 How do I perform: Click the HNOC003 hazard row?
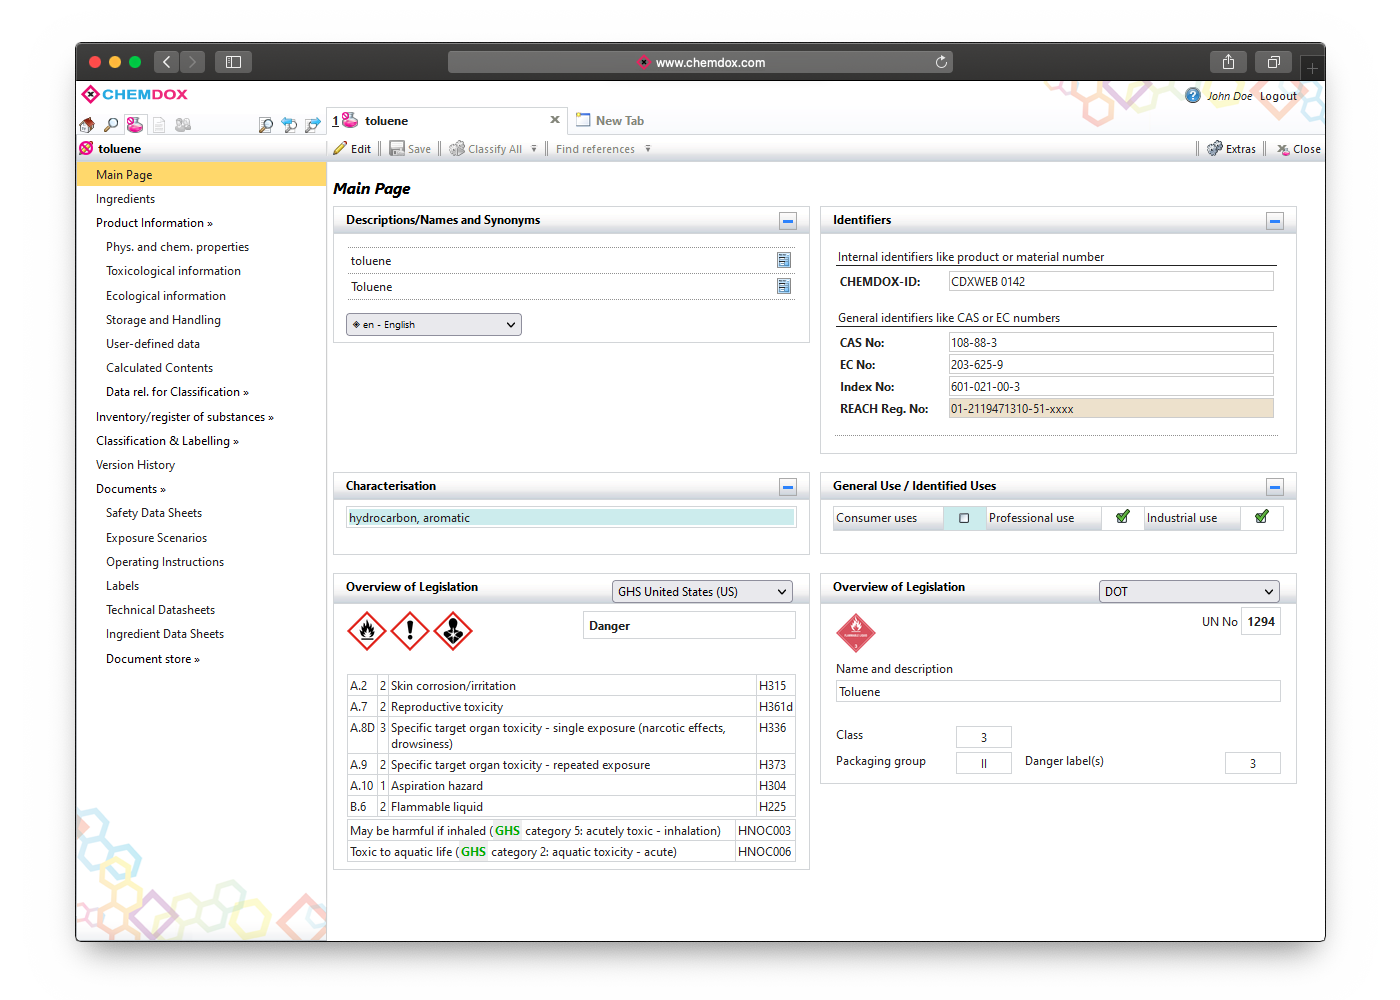point(571,831)
